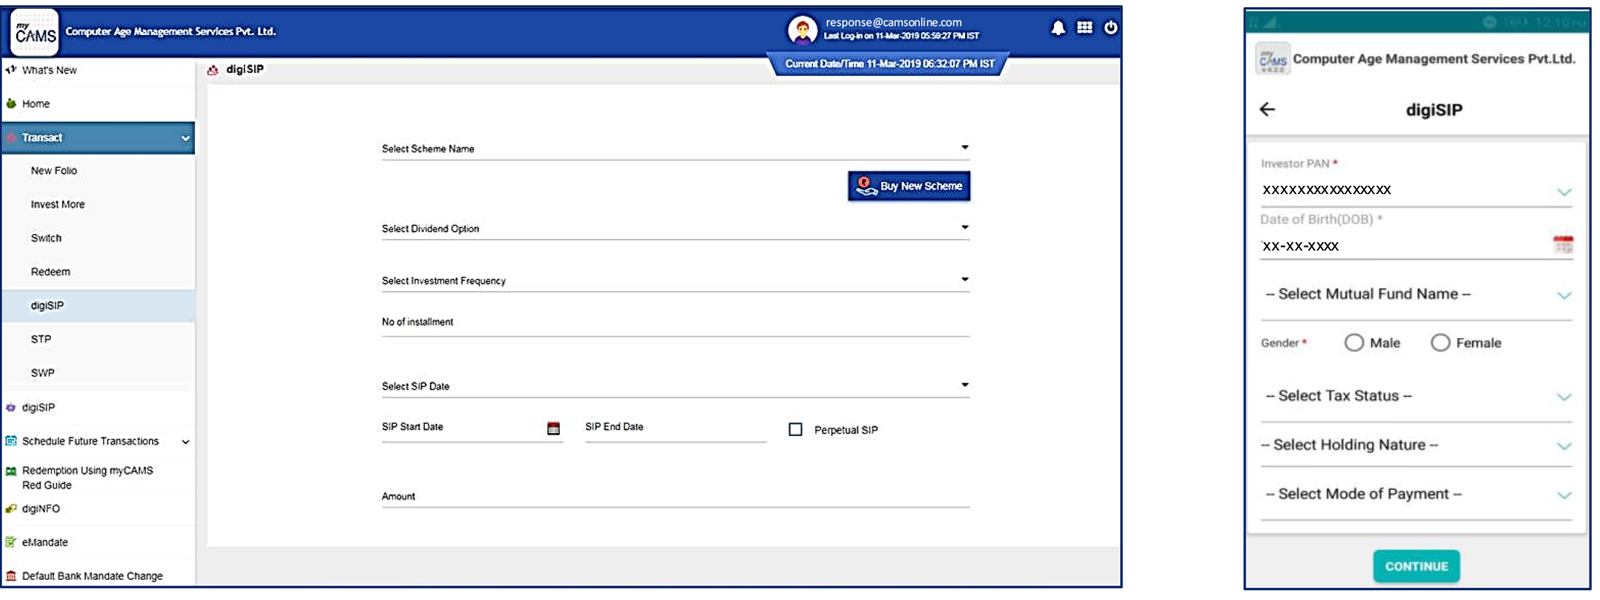Enable the Perpetual SIP checkbox
The width and height of the screenshot is (1600, 600).
pos(796,430)
